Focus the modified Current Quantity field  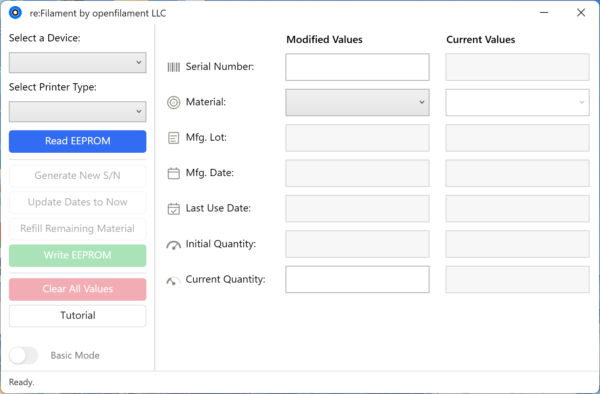[357, 280]
